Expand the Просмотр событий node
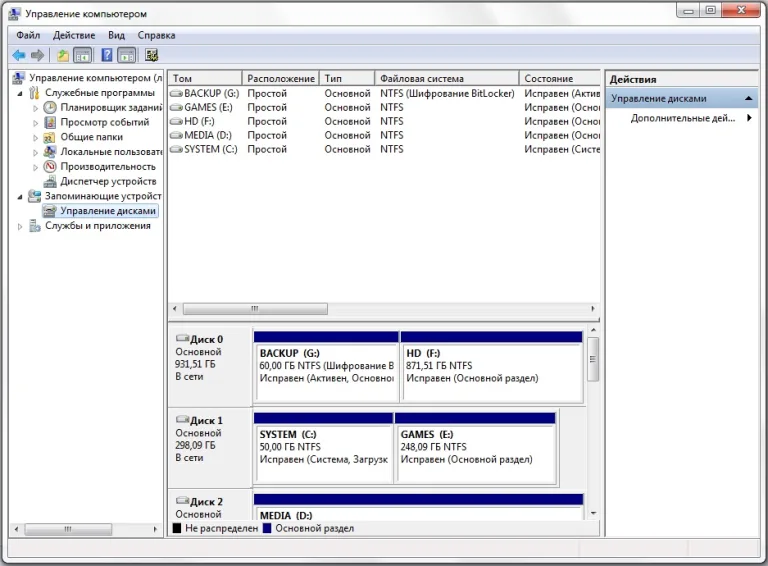The height and width of the screenshot is (566, 768). (x=35, y=122)
